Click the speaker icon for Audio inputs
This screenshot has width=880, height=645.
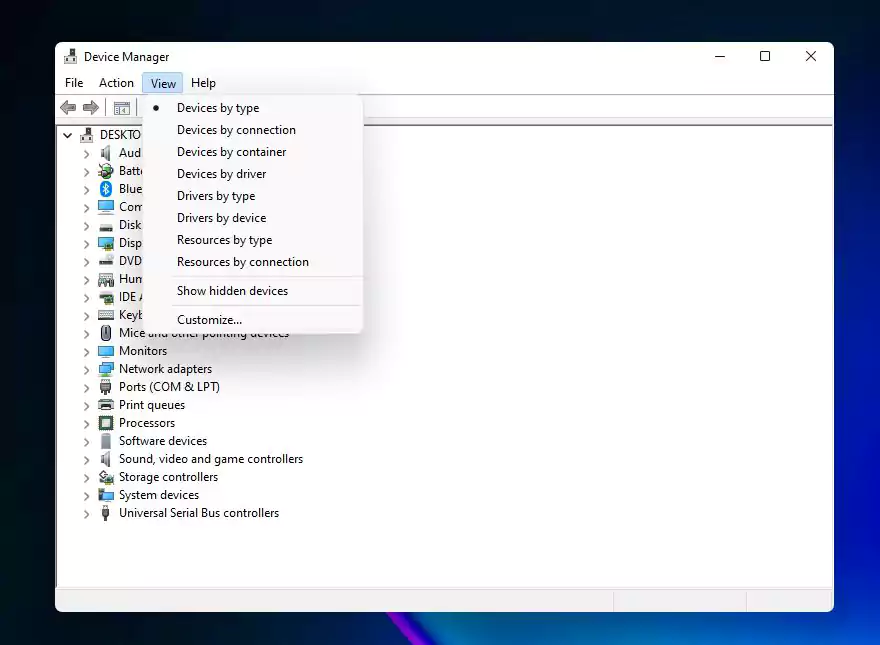[106, 153]
